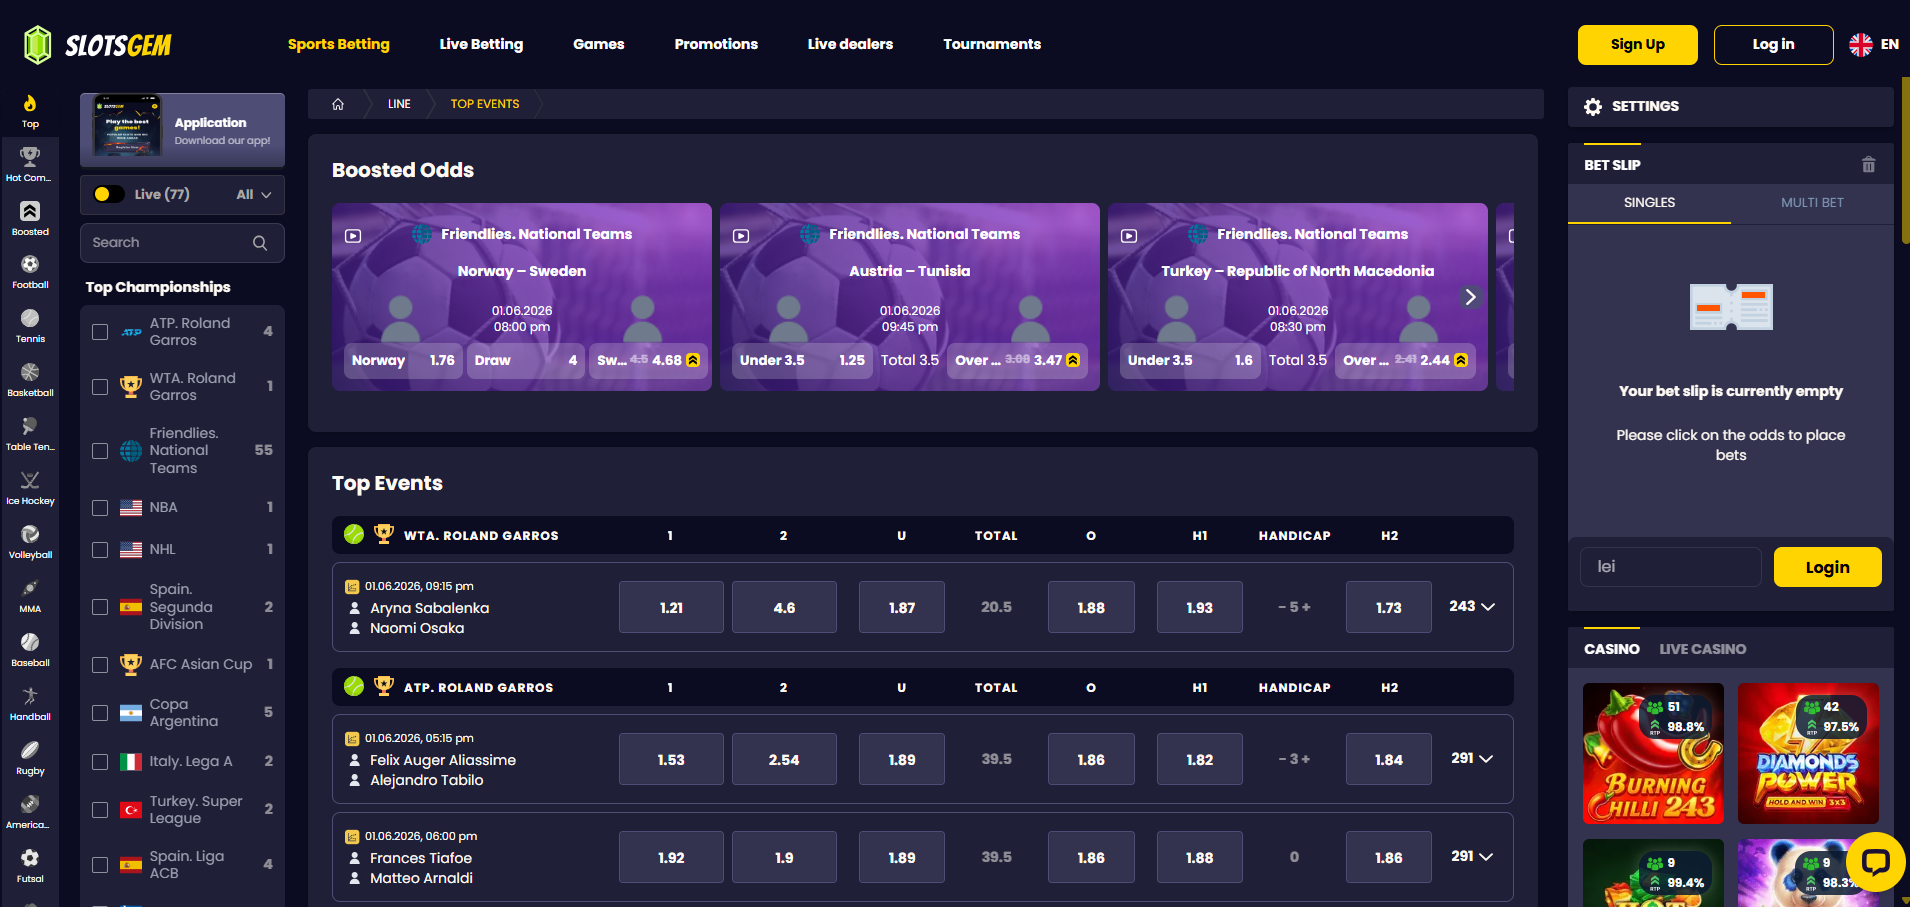The image size is (1910, 907).
Task: Open the Application download banner
Action: point(182,130)
